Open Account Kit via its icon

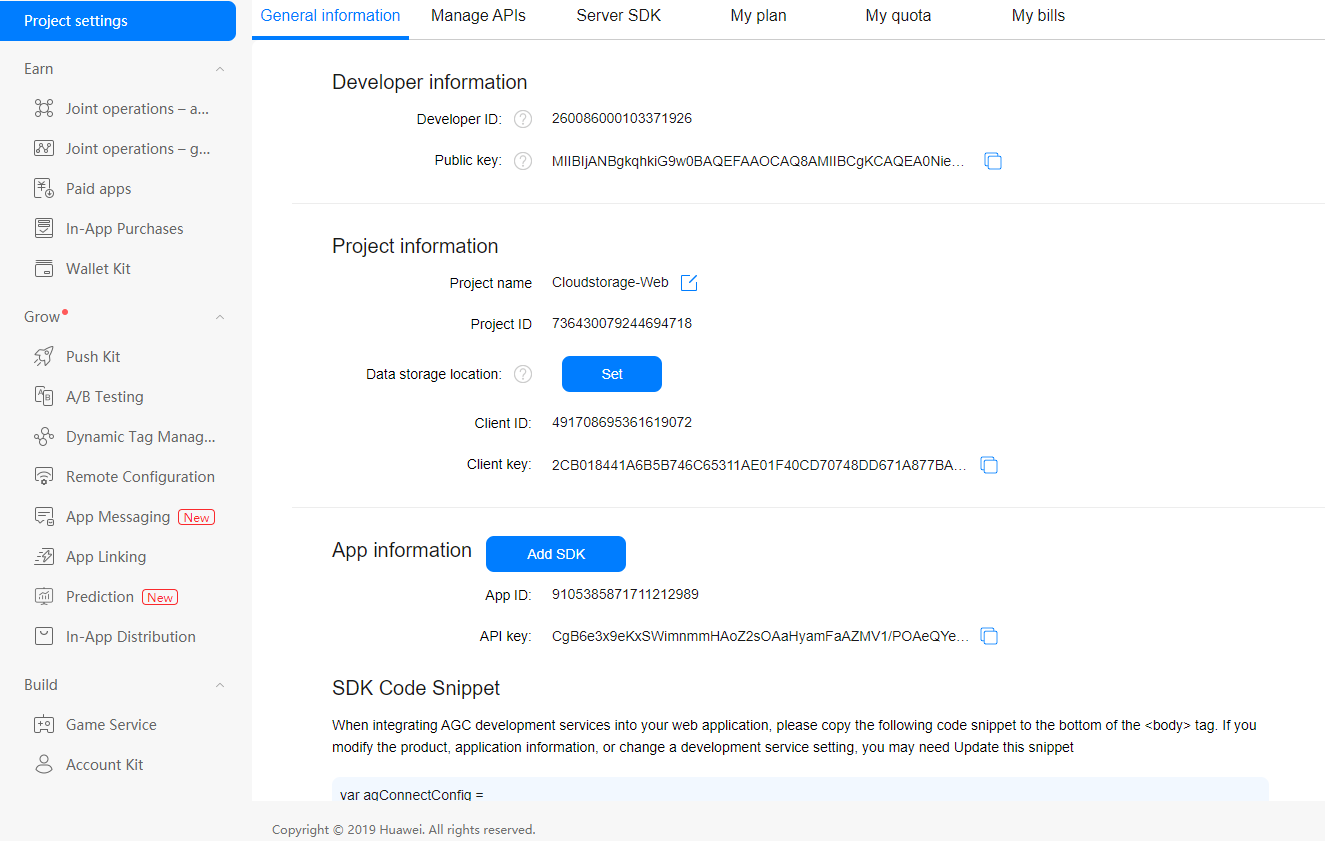click(x=44, y=764)
